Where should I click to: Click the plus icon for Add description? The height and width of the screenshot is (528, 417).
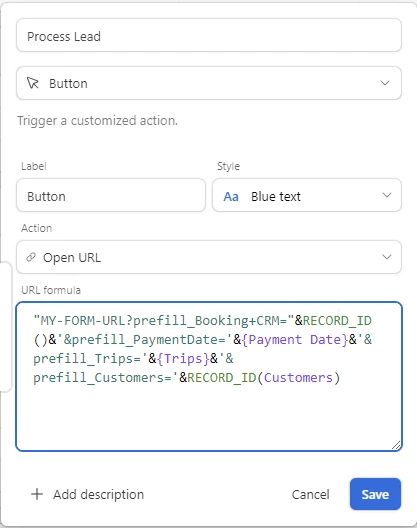[x=37, y=494]
